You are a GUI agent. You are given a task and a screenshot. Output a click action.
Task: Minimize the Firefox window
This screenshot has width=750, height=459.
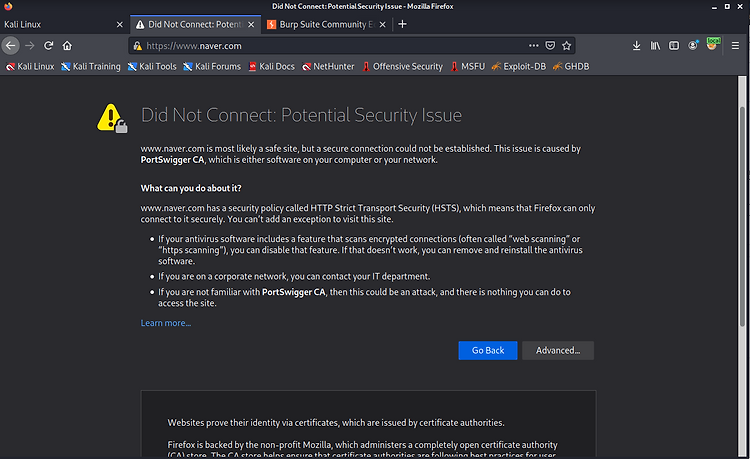point(714,7)
